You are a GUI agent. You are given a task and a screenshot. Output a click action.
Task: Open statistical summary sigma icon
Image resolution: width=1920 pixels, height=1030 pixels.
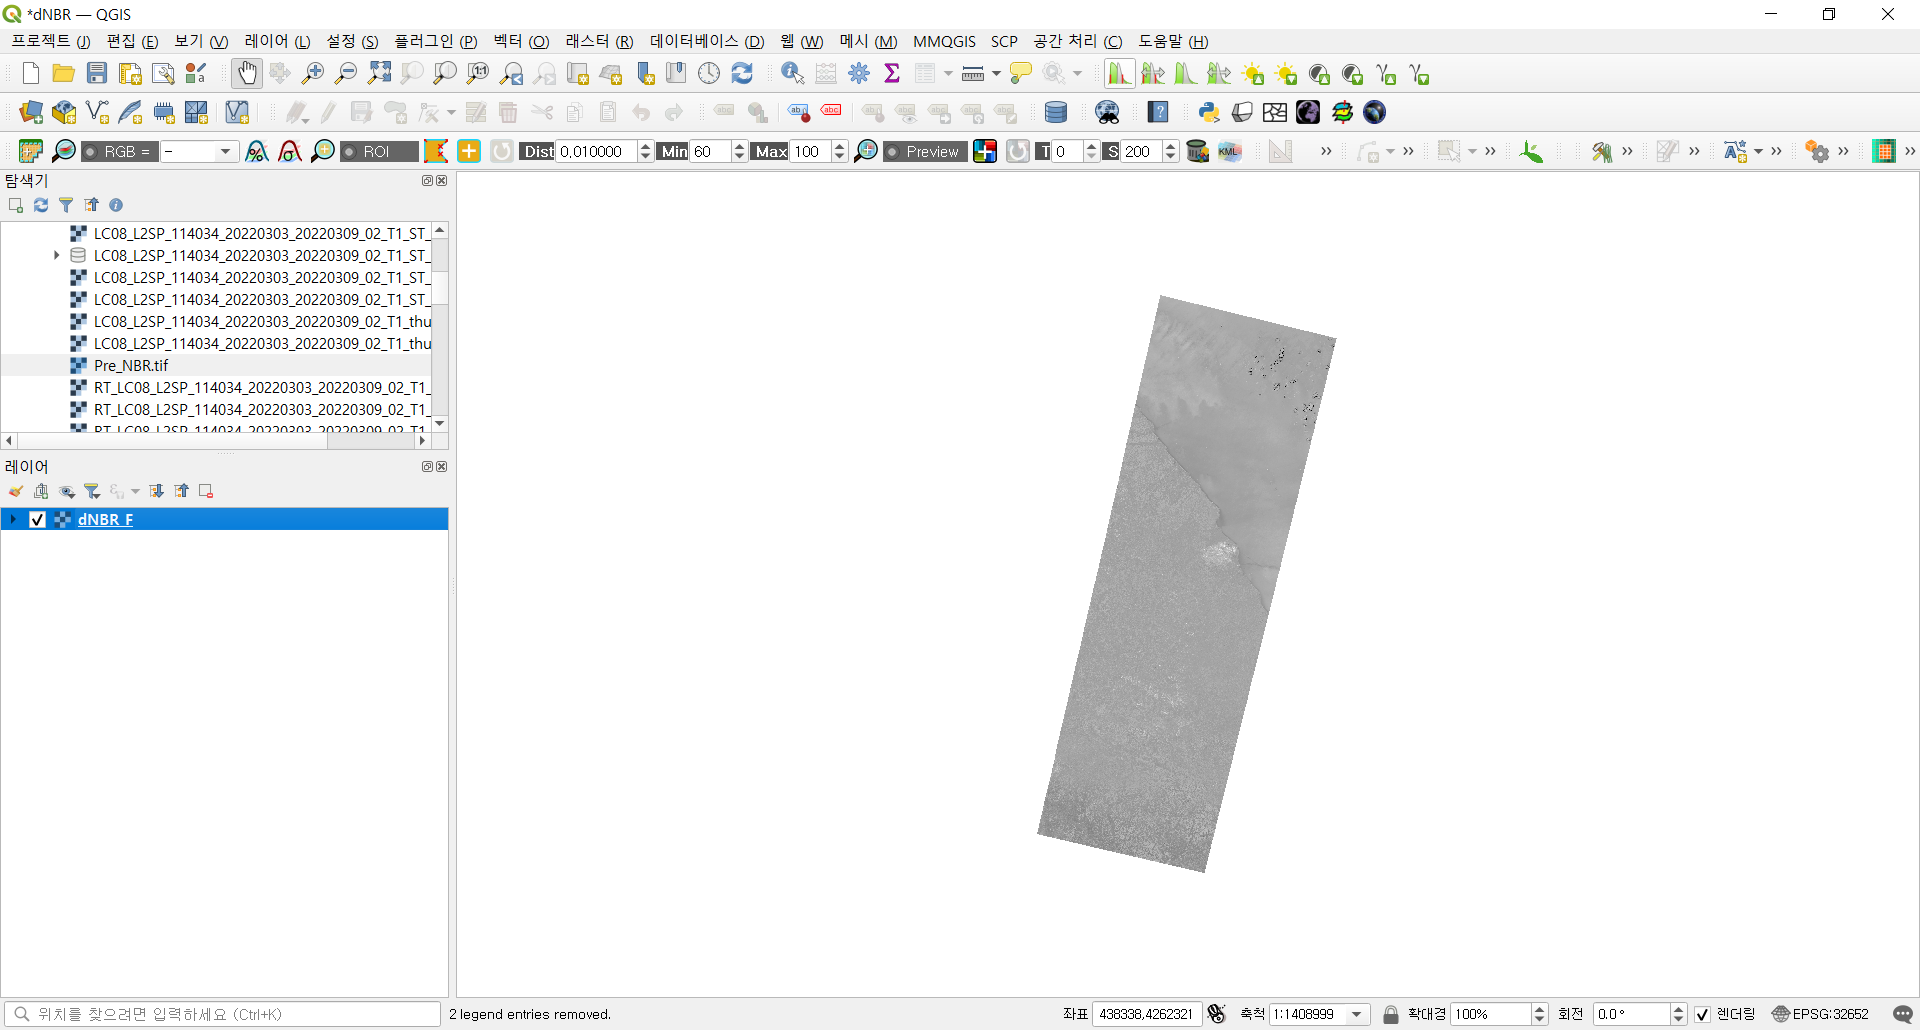point(892,73)
